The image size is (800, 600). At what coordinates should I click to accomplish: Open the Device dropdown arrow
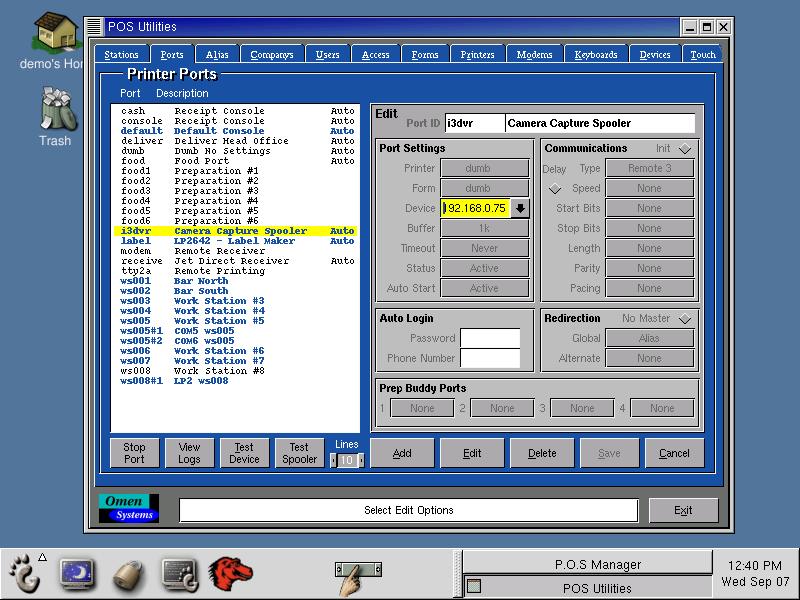pyautogui.click(x=520, y=208)
